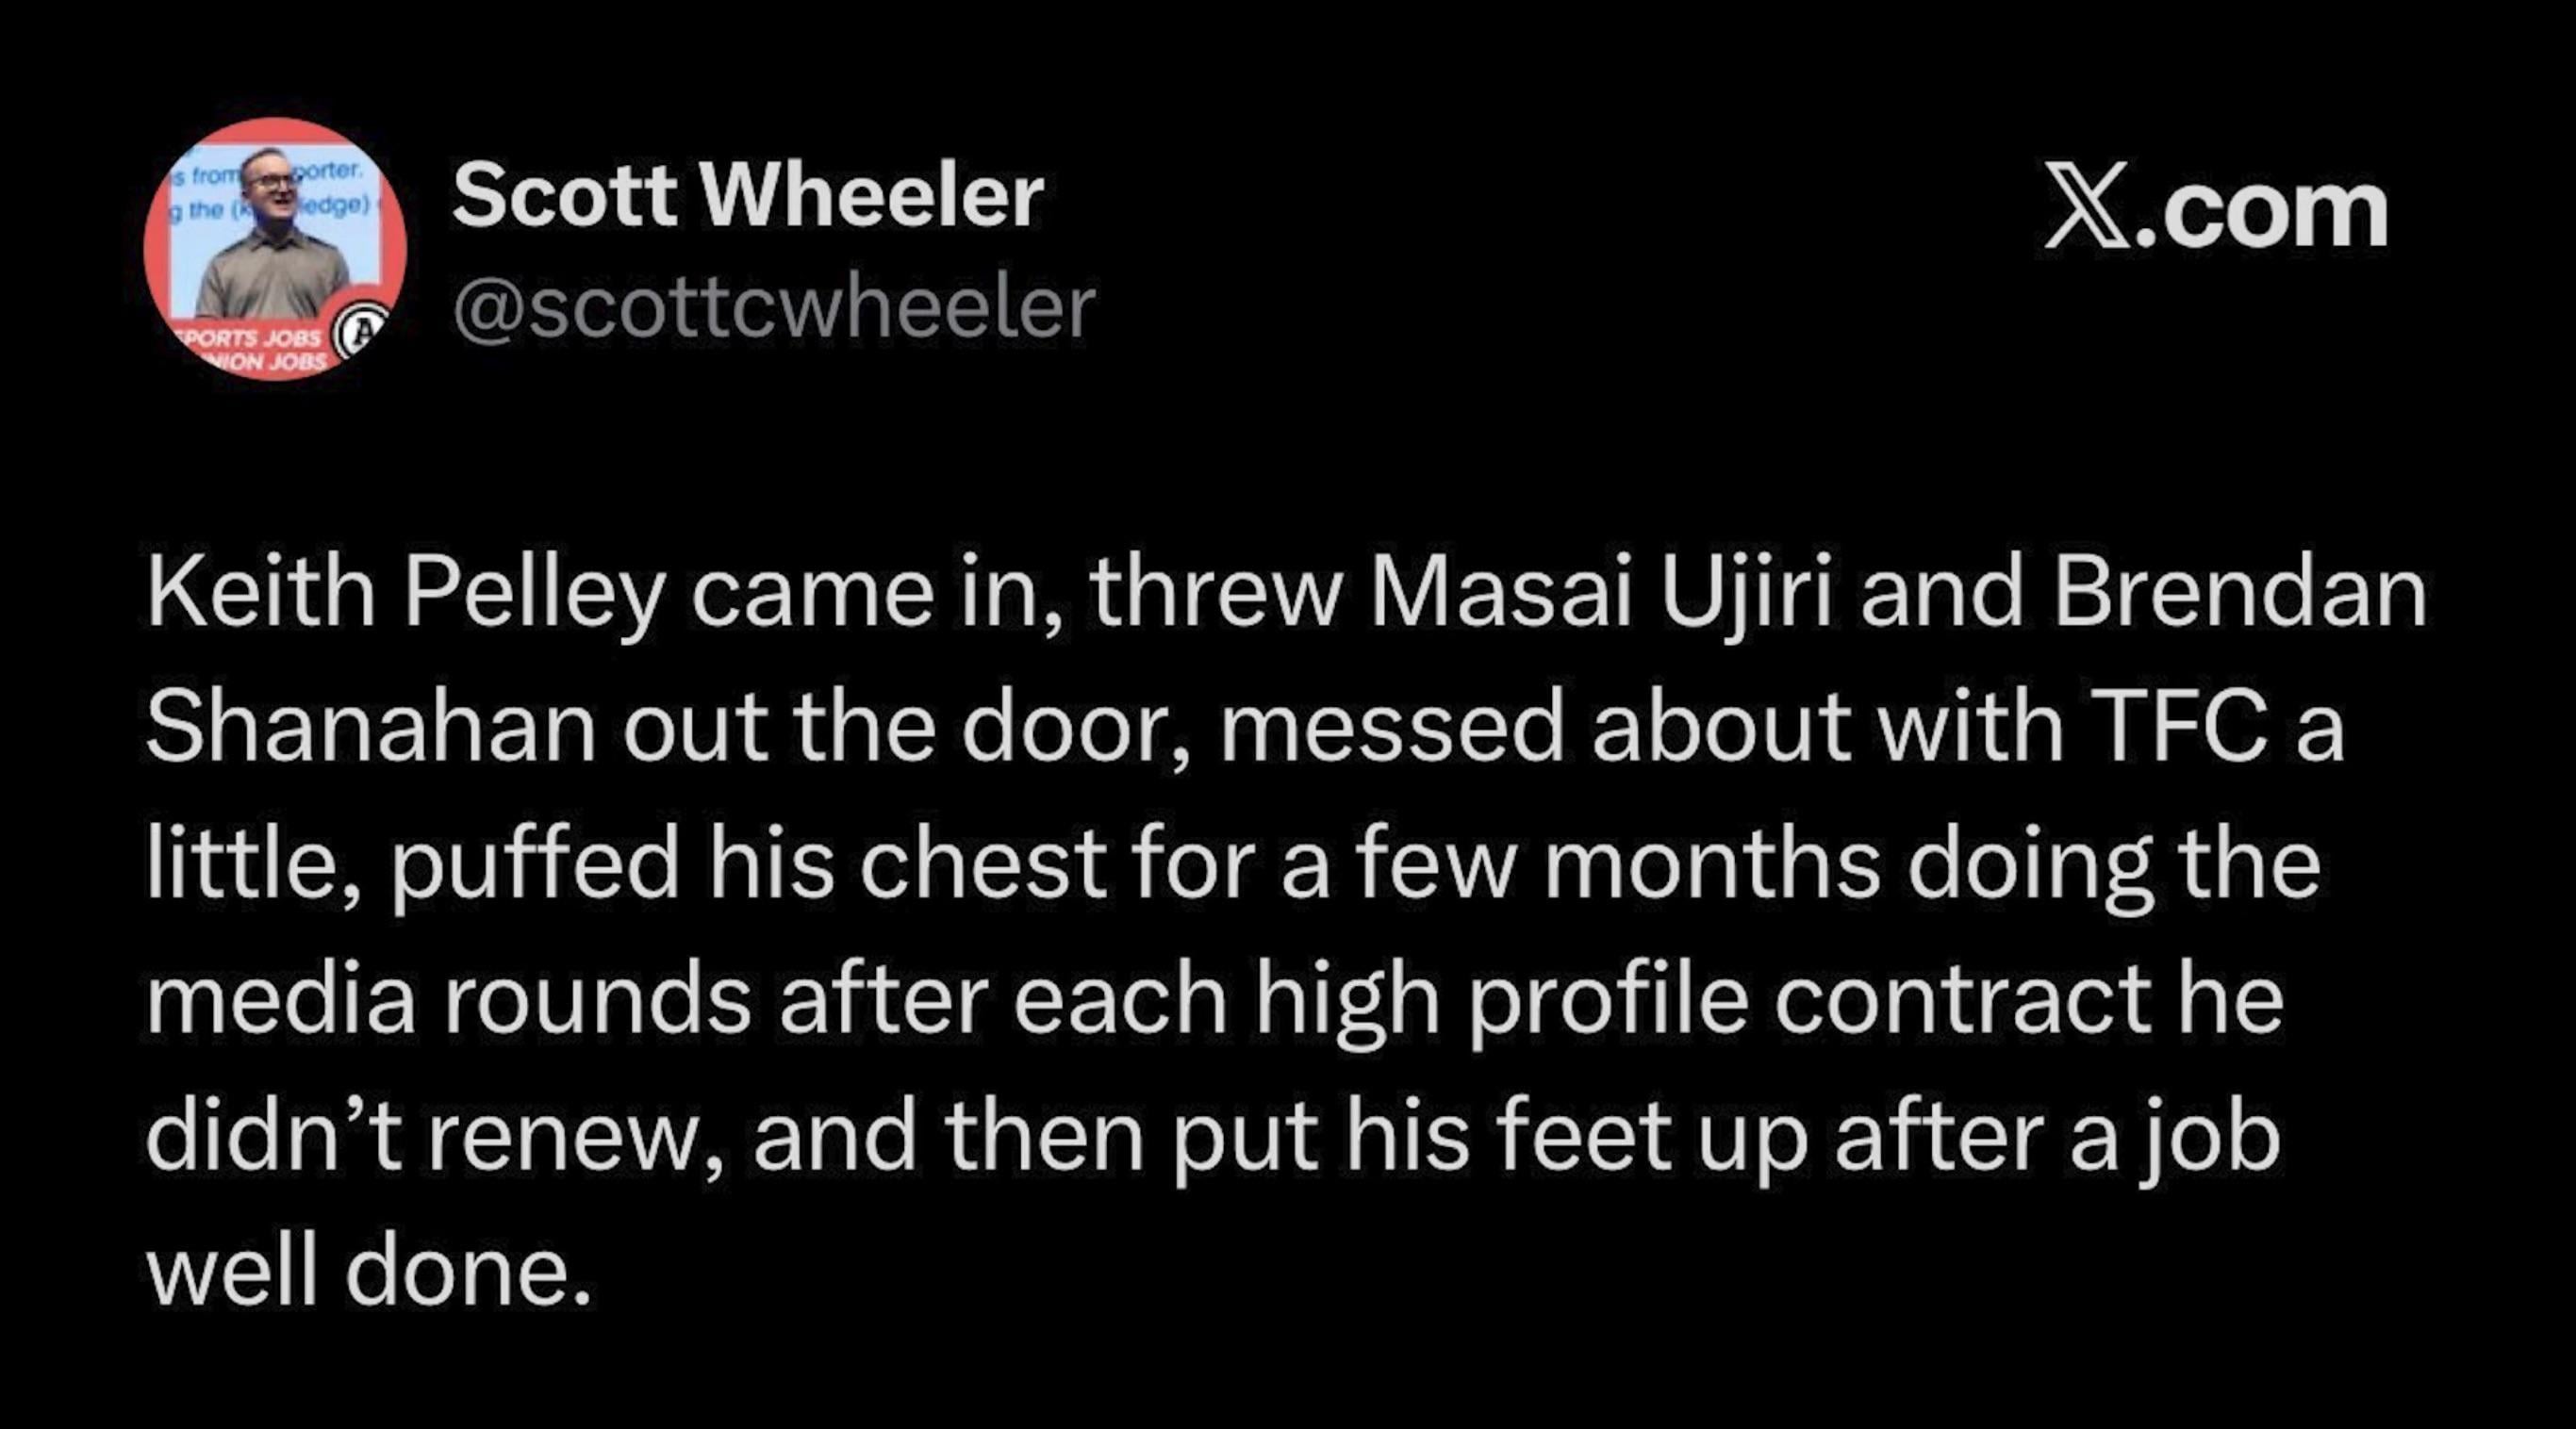Click the words "messed about" in the tweet
Screen dimensions: 2576x1429
point(1540,728)
